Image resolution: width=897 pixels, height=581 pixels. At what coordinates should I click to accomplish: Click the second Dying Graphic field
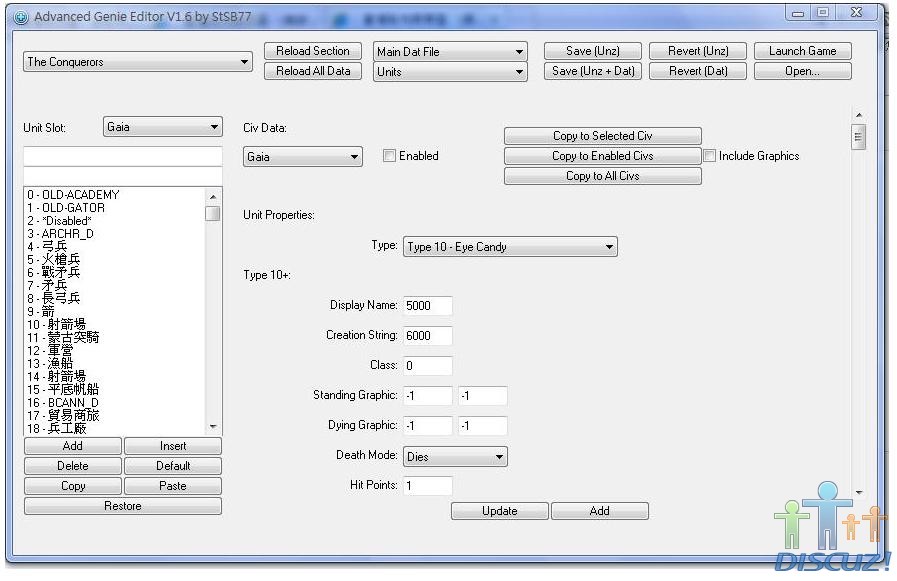coord(482,426)
